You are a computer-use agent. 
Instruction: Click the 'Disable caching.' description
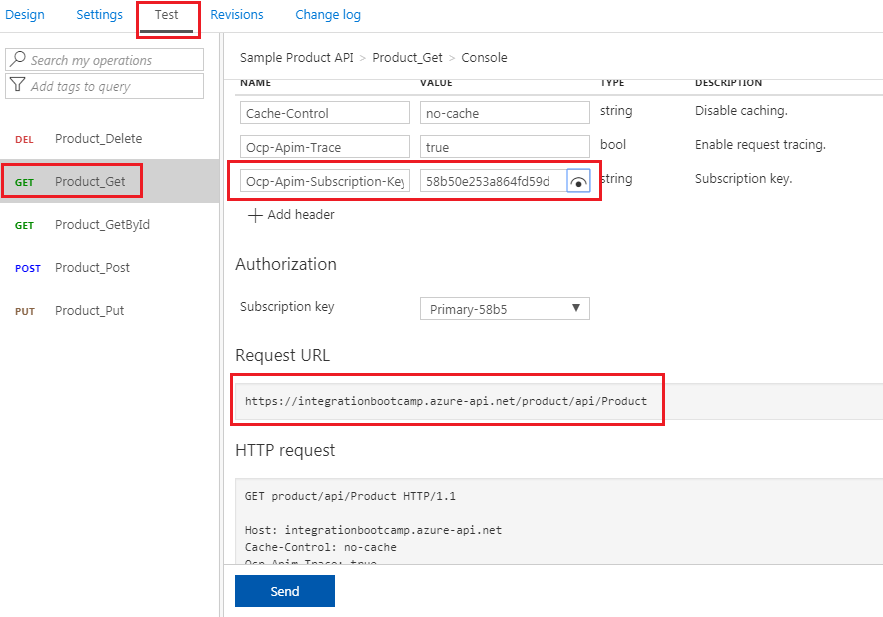tap(741, 110)
